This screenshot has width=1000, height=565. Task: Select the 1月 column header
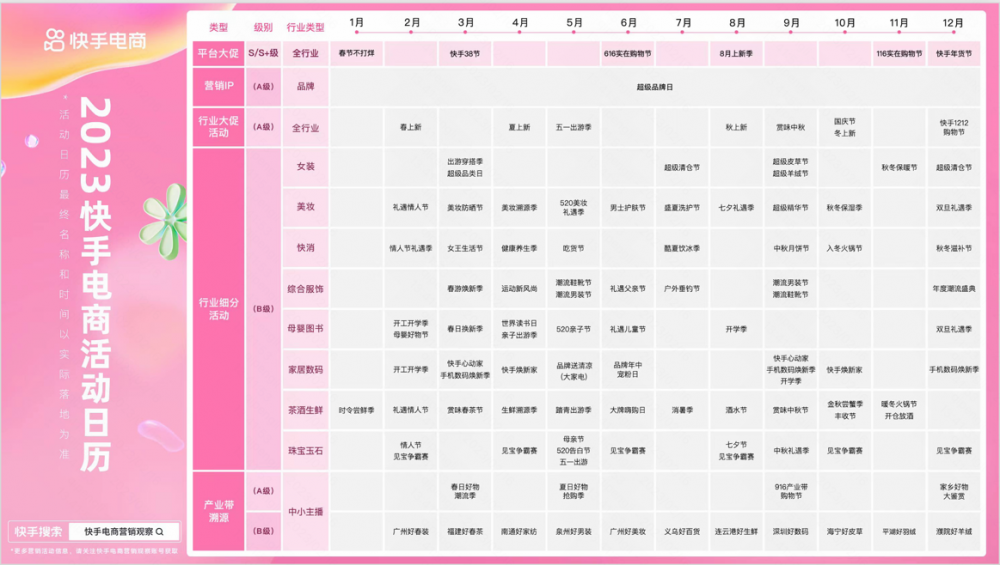(357, 22)
